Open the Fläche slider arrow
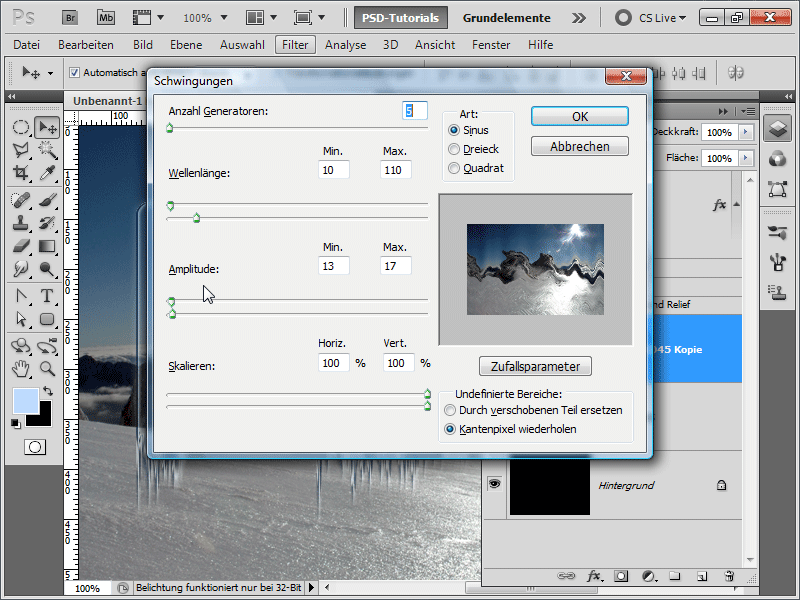 tap(745, 158)
